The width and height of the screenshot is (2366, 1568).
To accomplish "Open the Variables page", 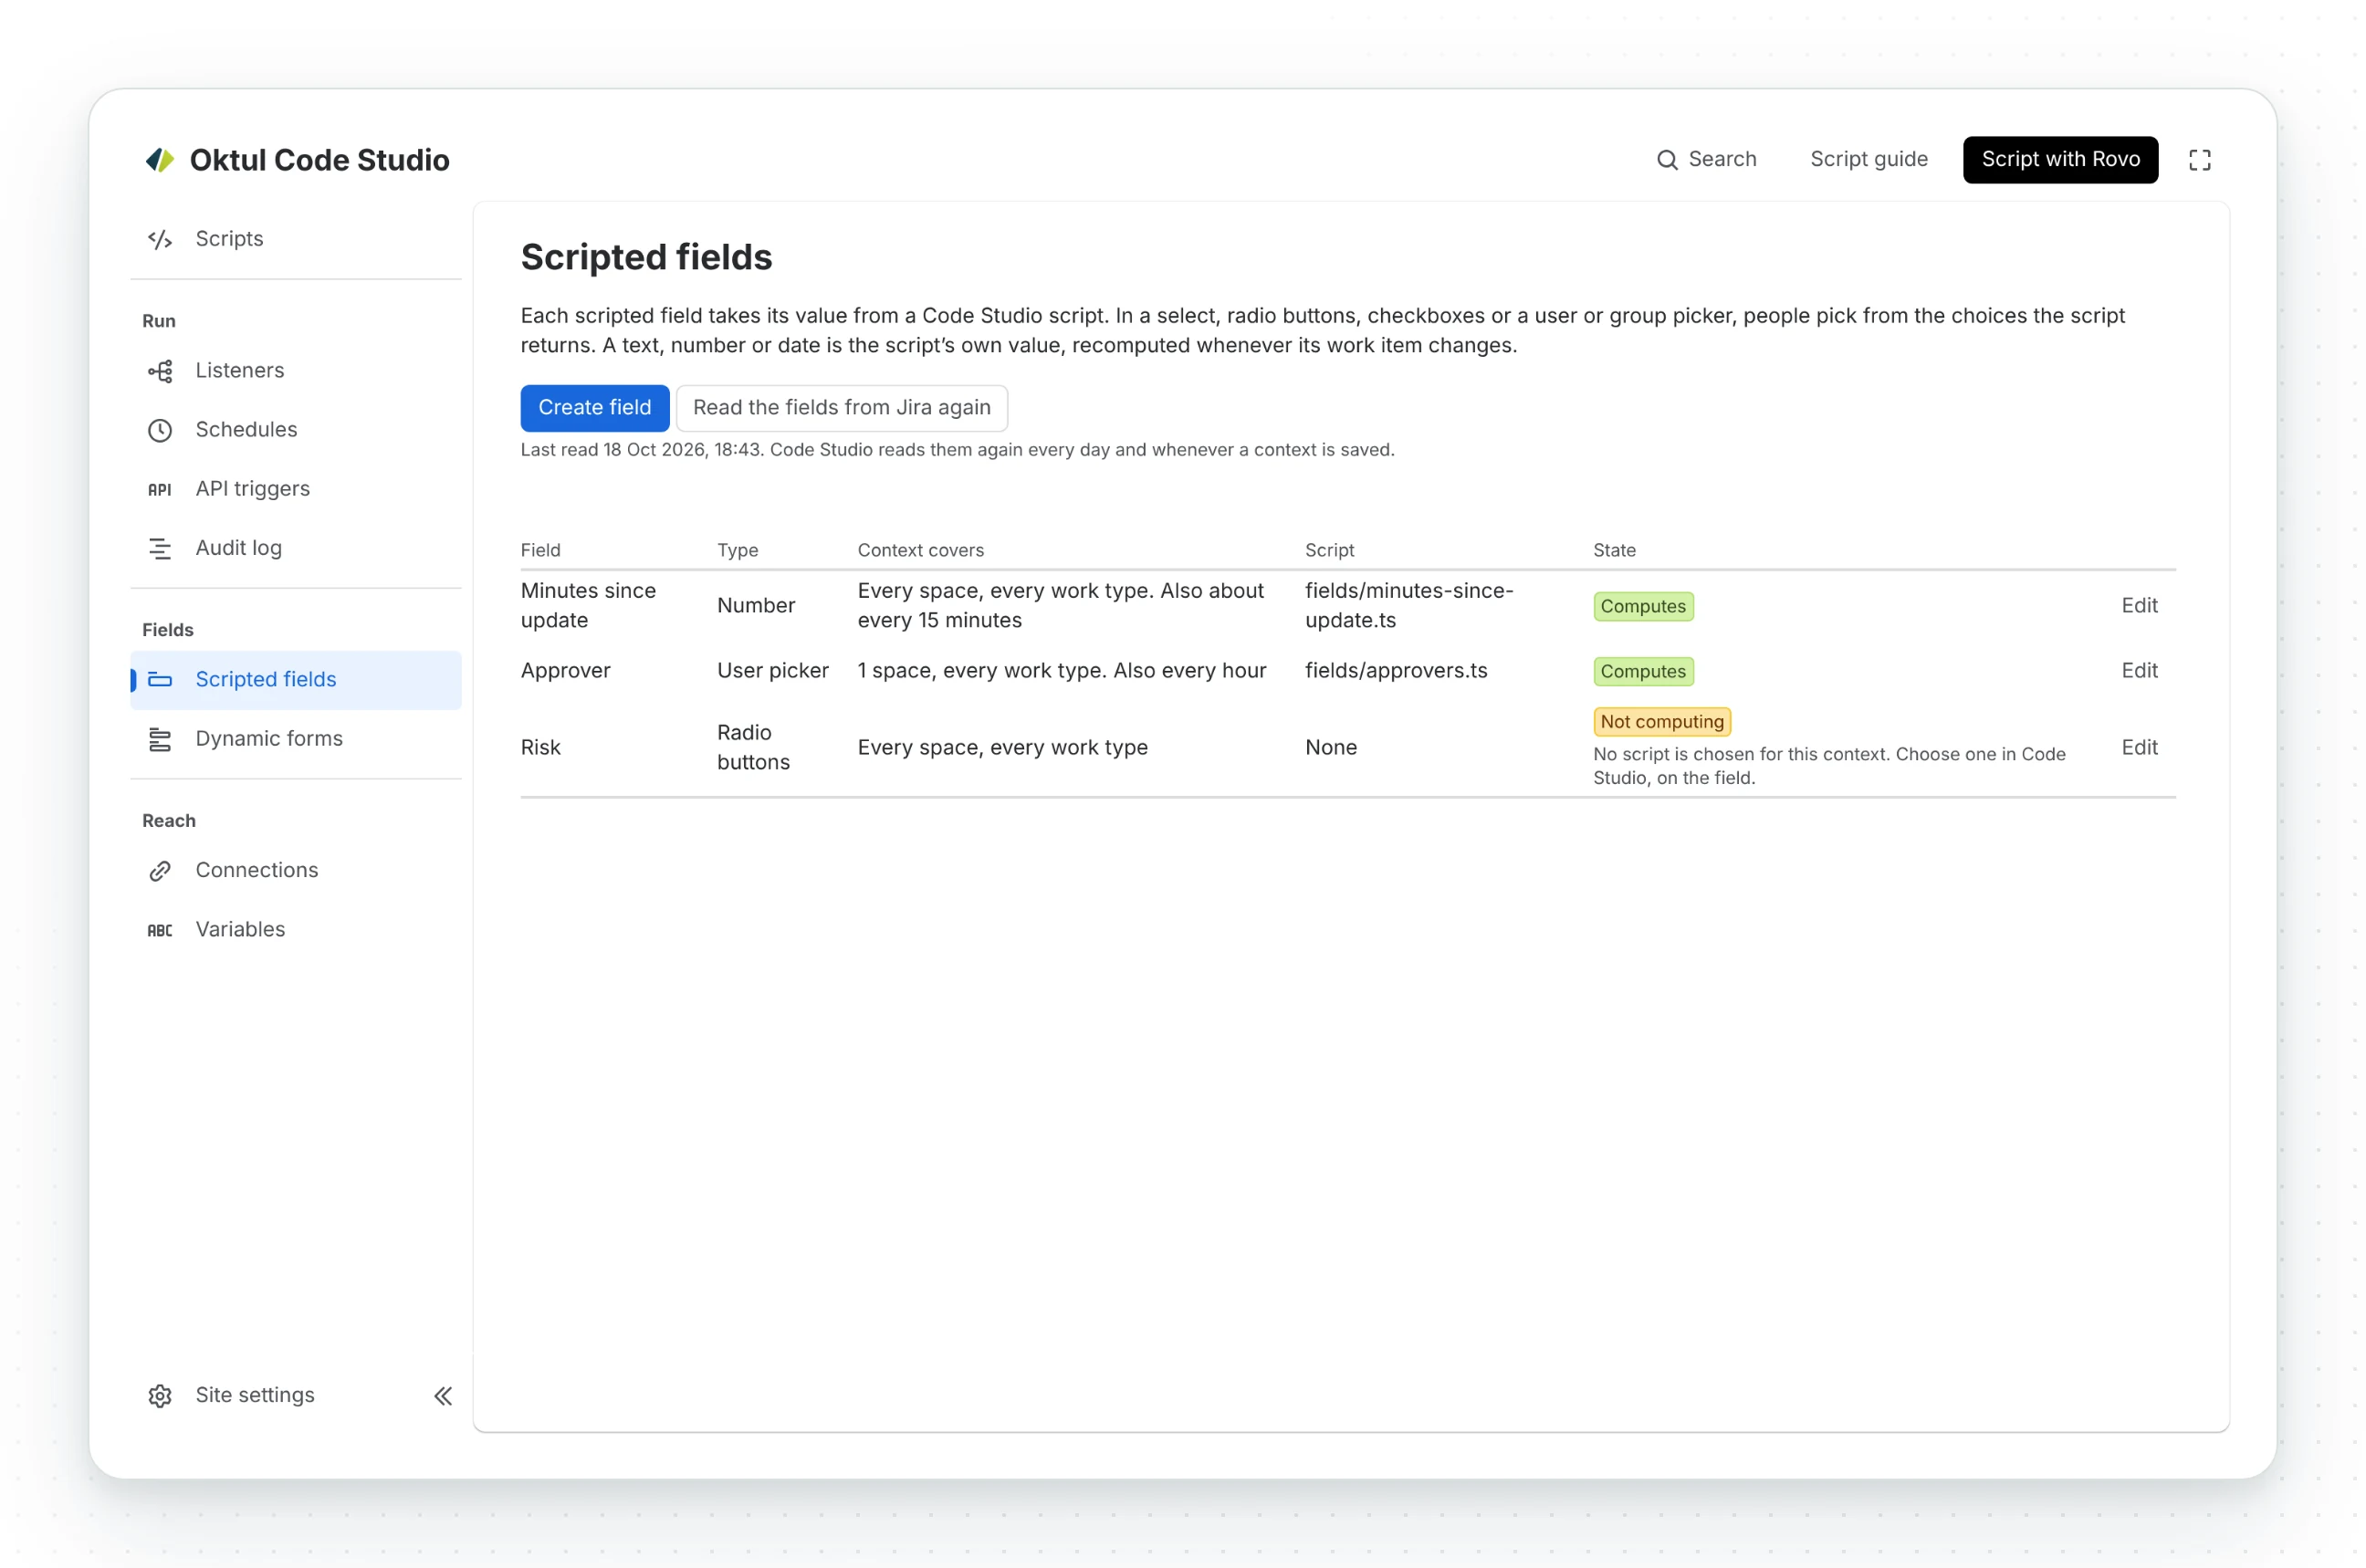I will click(x=296, y=930).
